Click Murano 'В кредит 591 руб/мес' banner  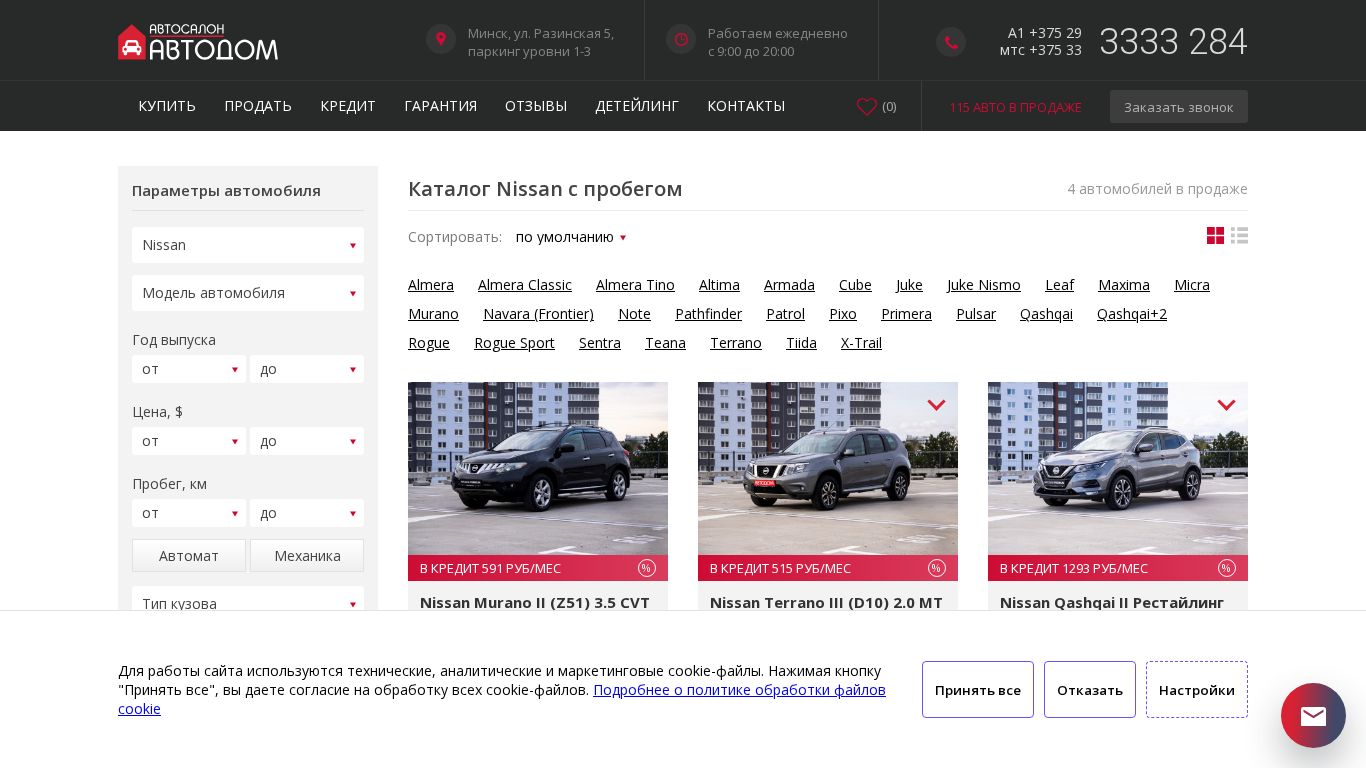(x=538, y=568)
